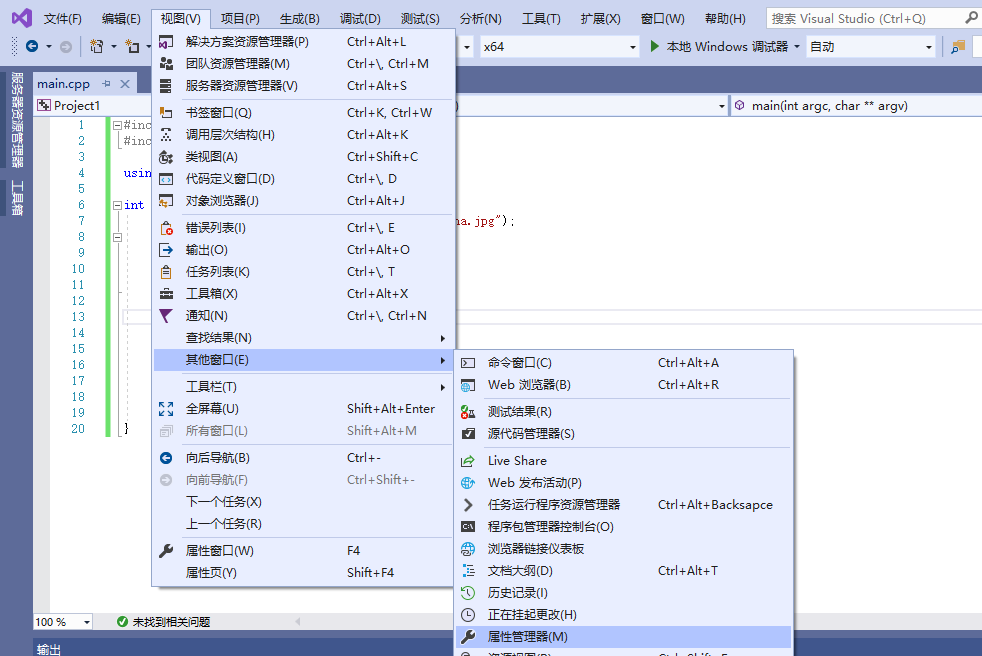Open 浏览器链接仪表板
The width and height of the screenshot is (982, 656).
click(x=624, y=548)
